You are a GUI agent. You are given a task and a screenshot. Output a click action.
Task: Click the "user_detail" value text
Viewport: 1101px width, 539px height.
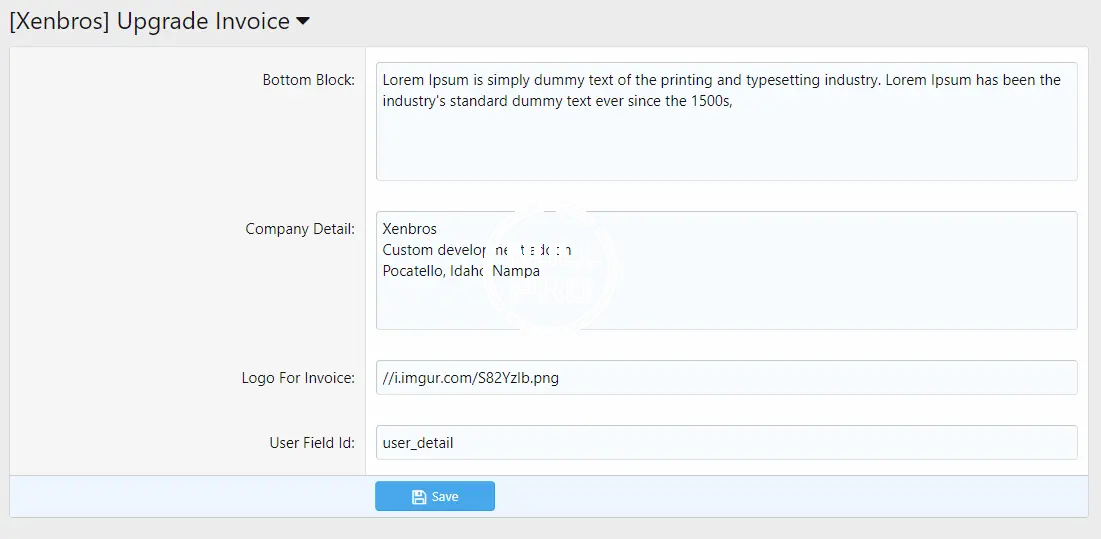418,443
